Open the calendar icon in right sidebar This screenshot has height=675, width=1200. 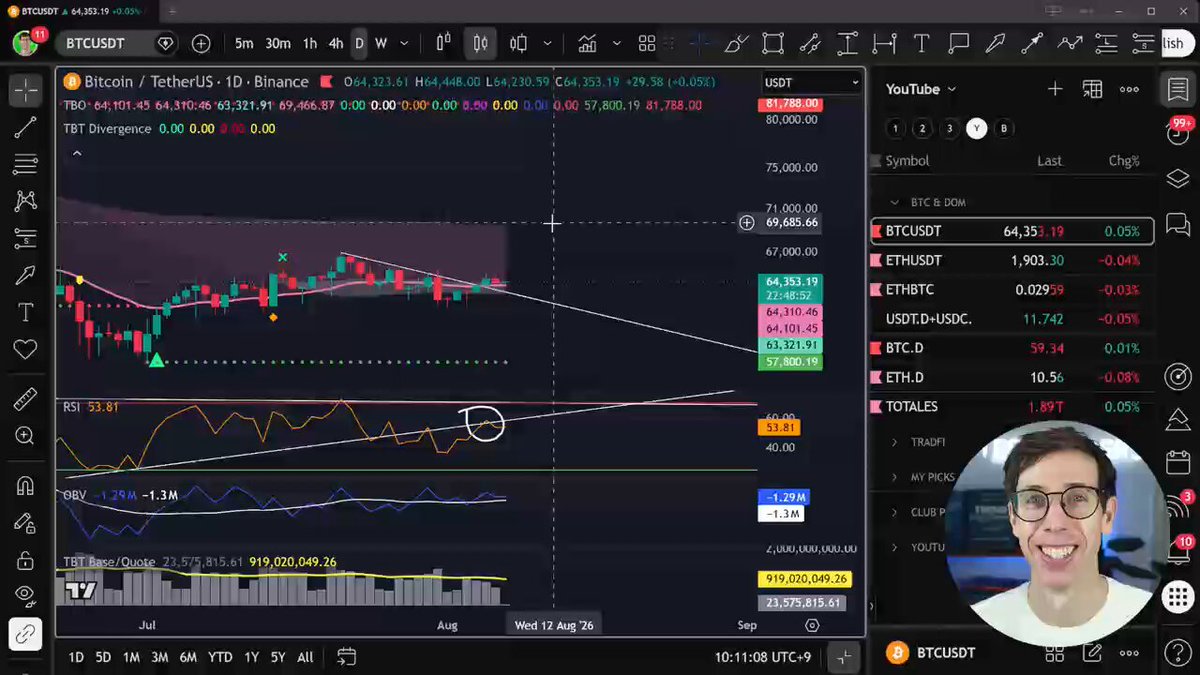(x=1177, y=464)
